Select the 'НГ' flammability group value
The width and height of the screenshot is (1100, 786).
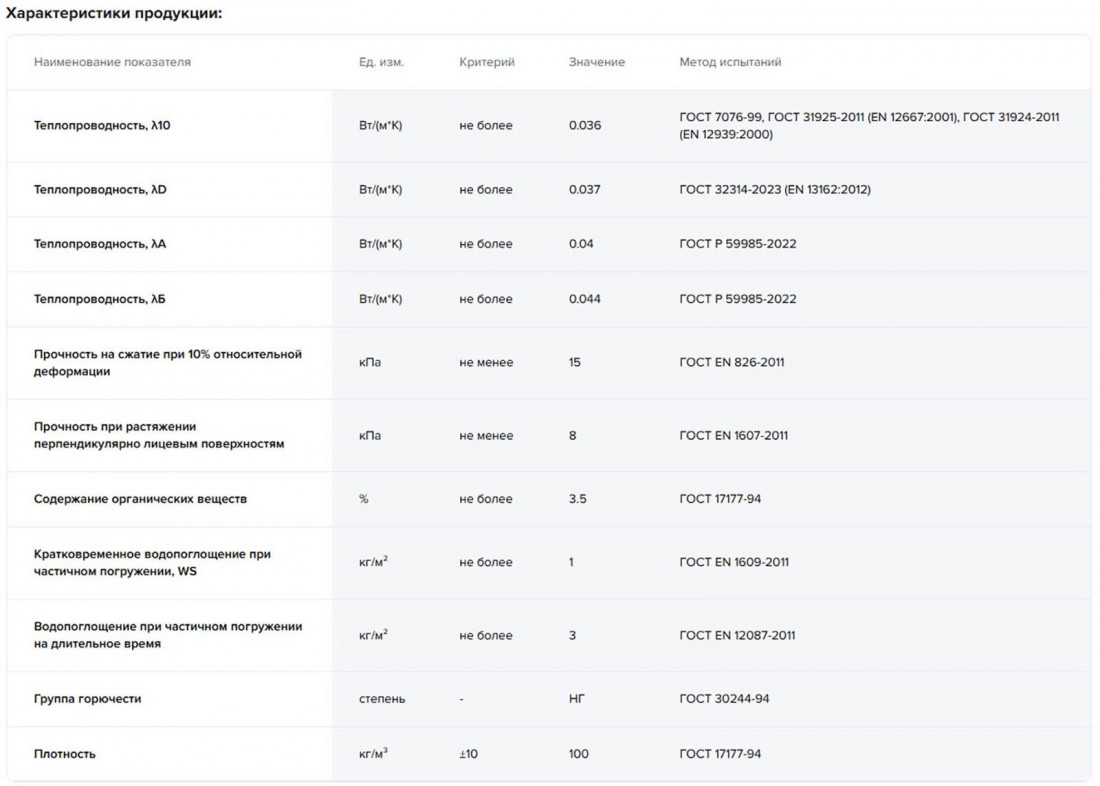pos(576,699)
